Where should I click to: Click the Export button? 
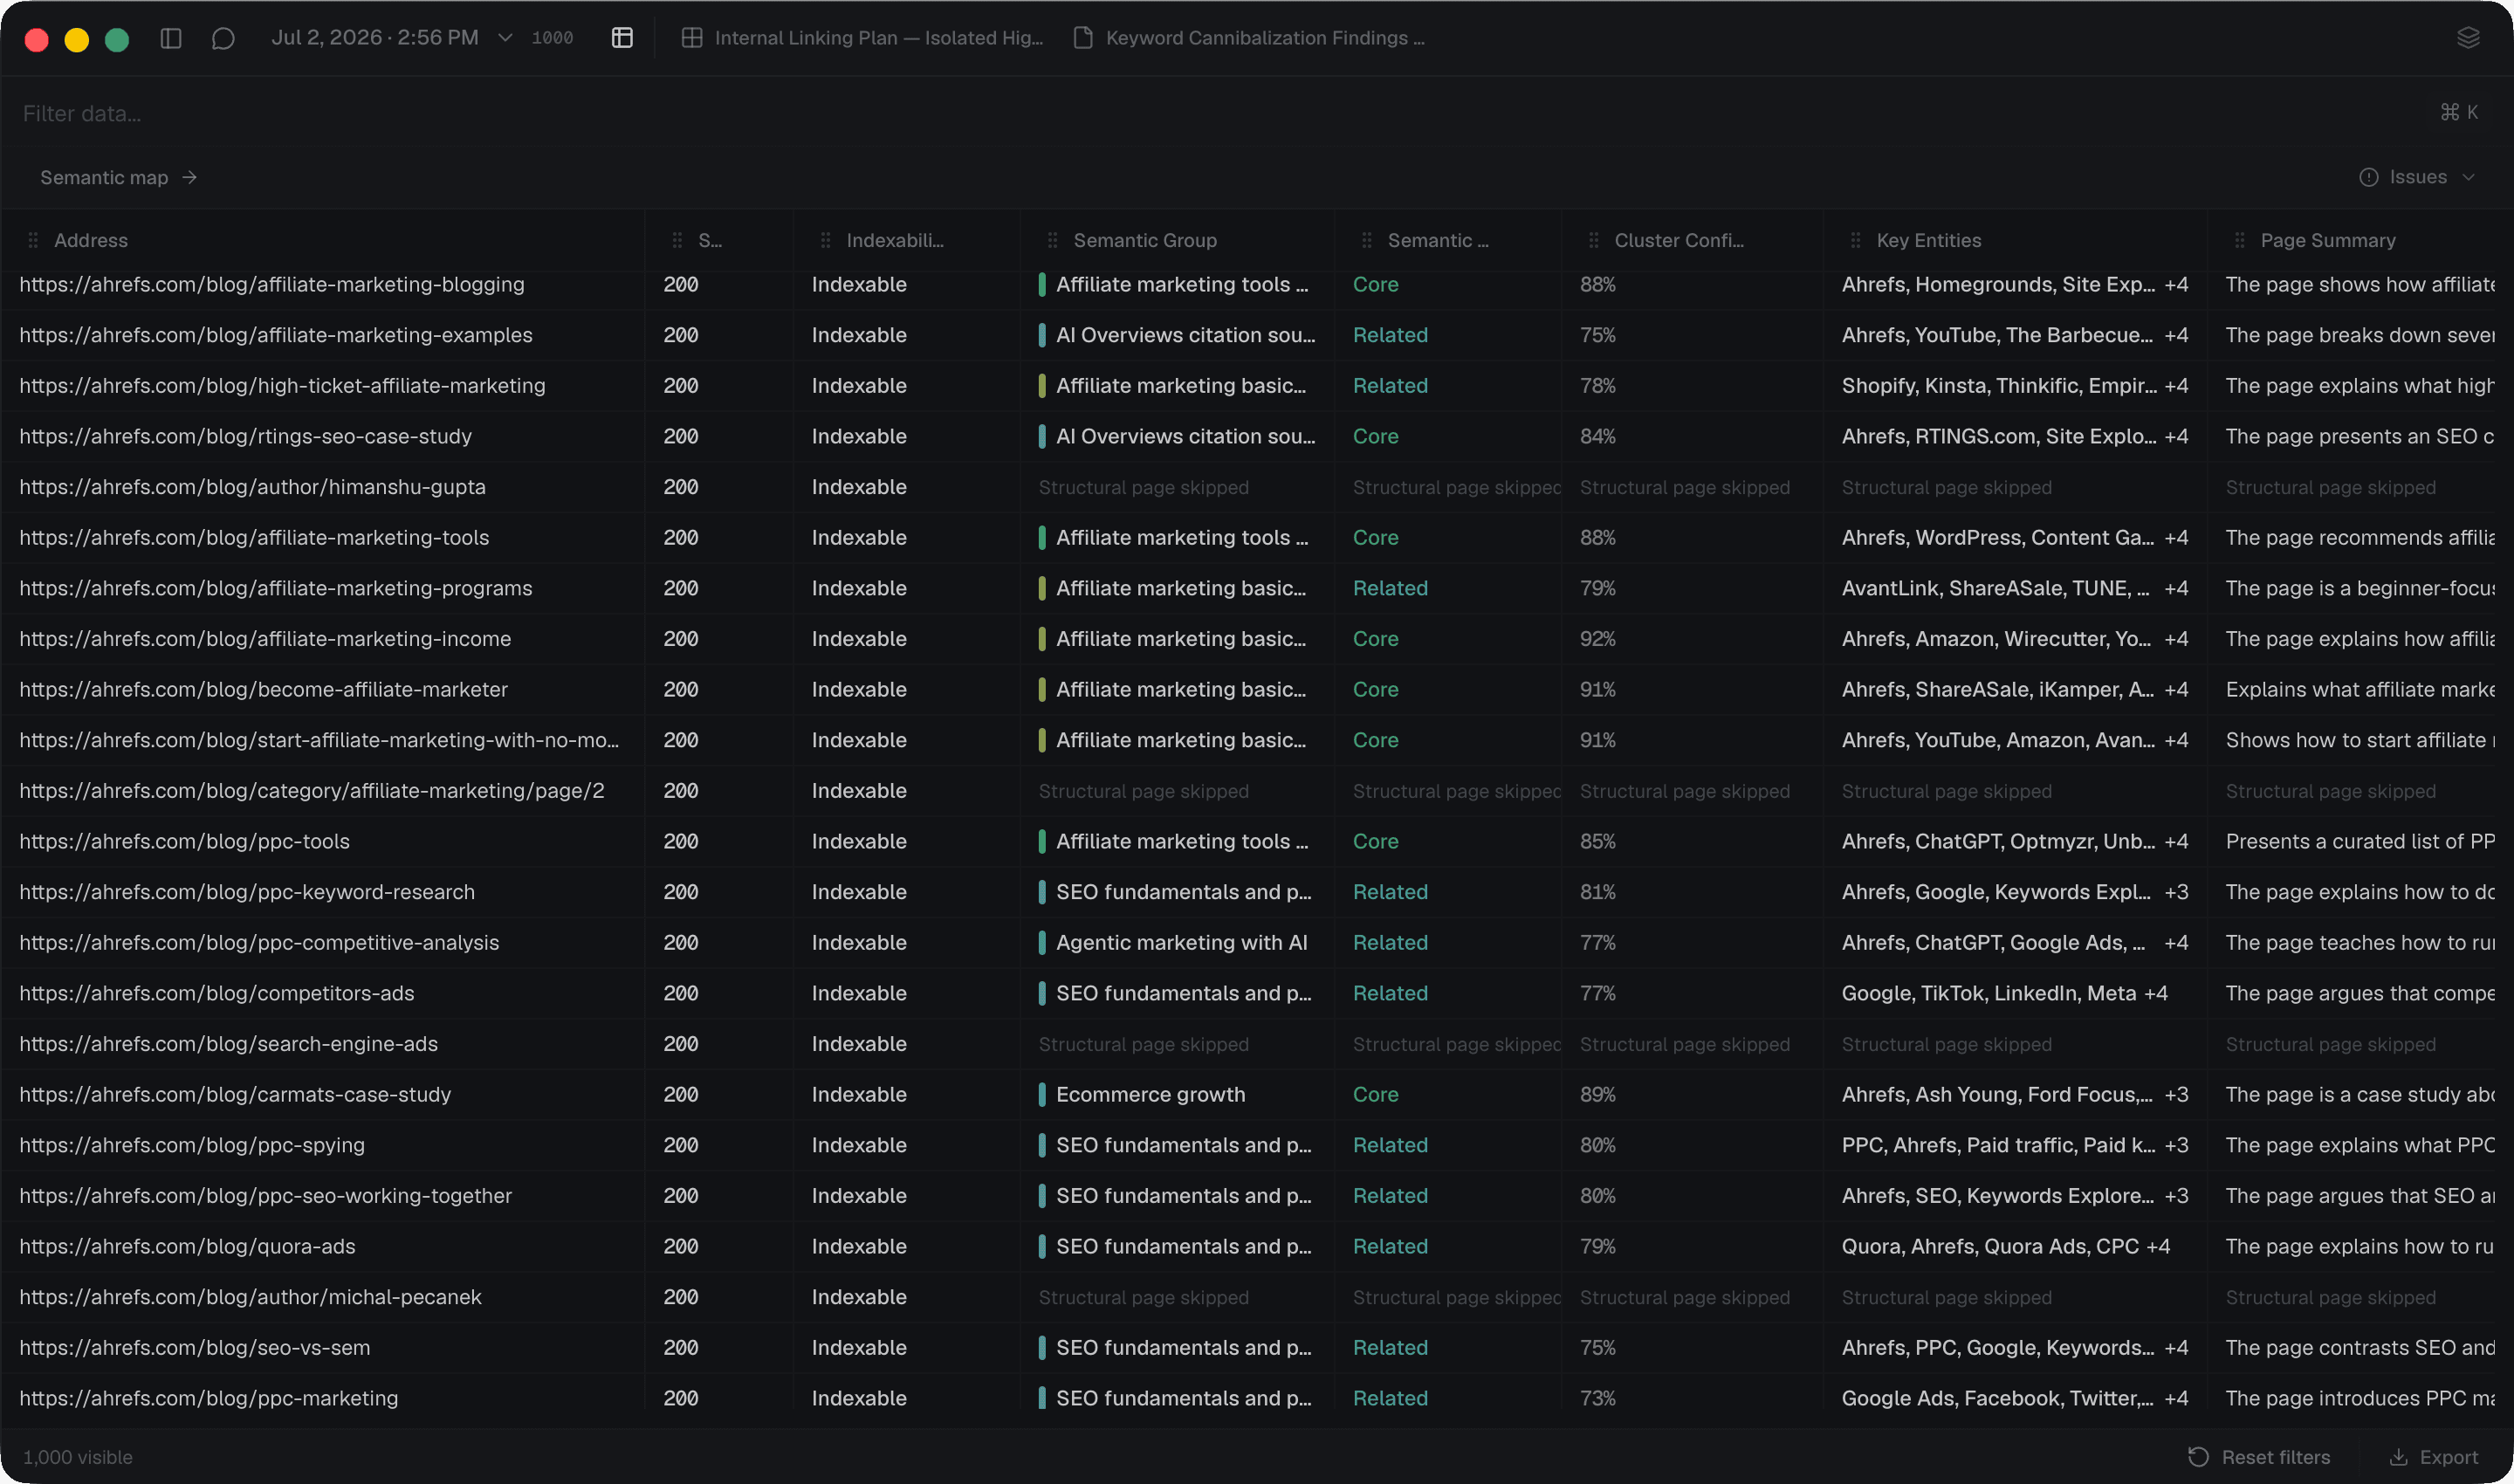(2433, 1457)
